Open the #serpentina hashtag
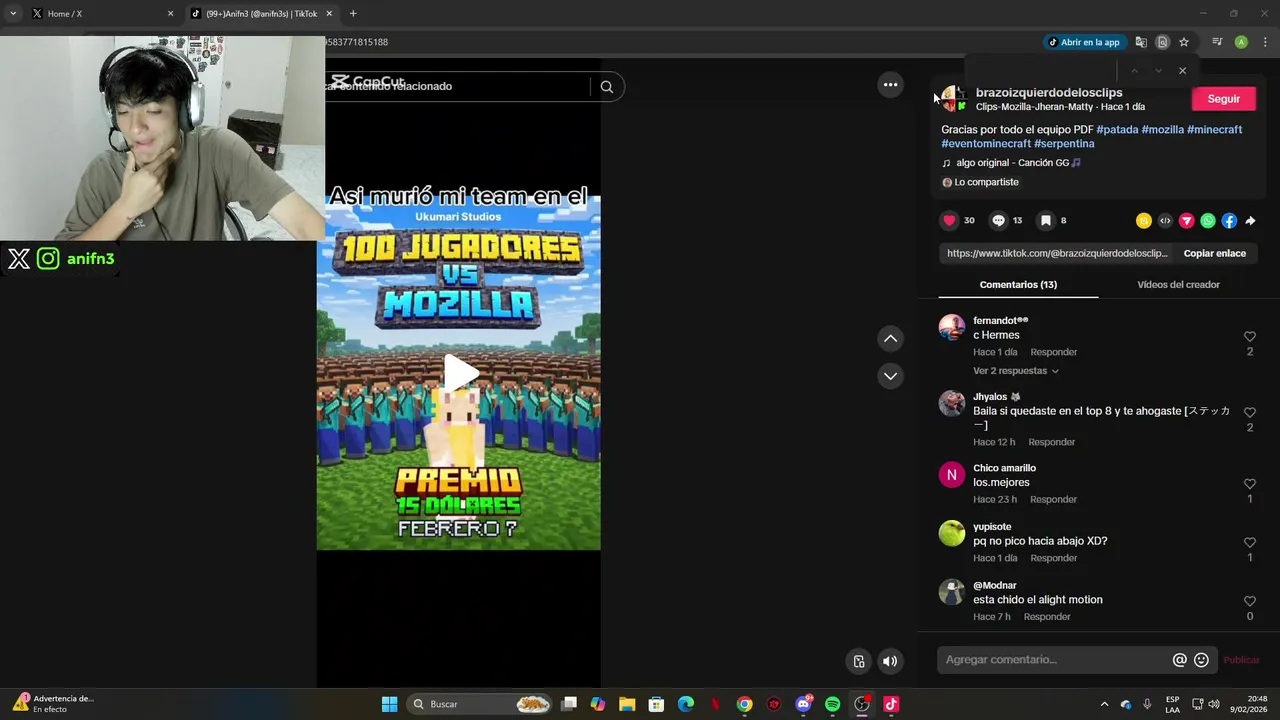Image resolution: width=1280 pixels, height=720 pixels. [1064, 144]
